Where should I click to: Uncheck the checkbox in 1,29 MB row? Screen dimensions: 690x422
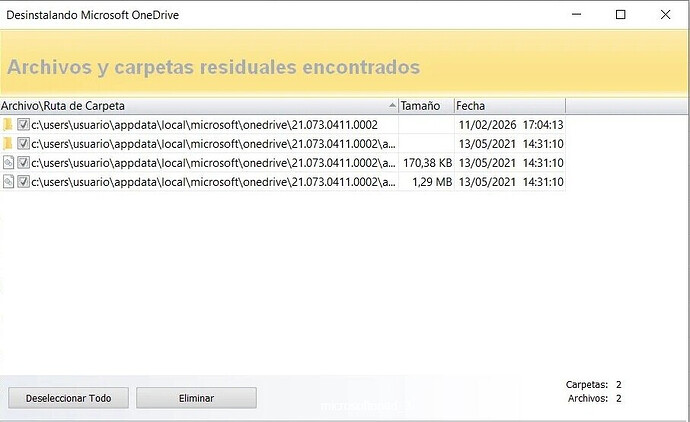pos(23,181)
